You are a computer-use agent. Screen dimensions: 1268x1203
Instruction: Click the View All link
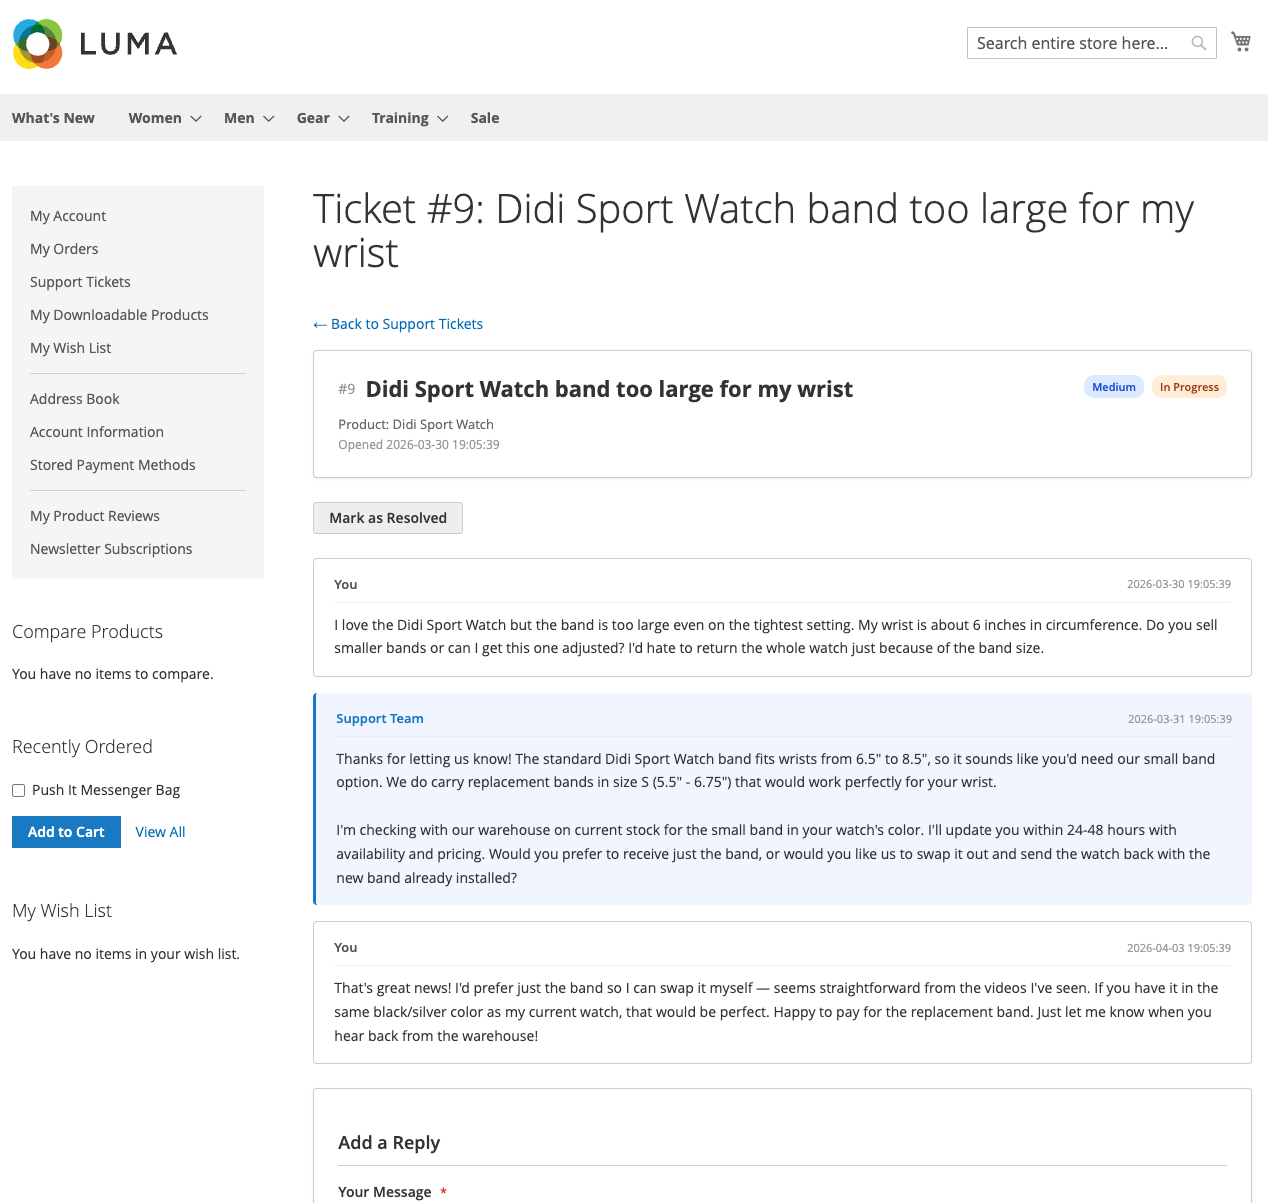[160, 832]
